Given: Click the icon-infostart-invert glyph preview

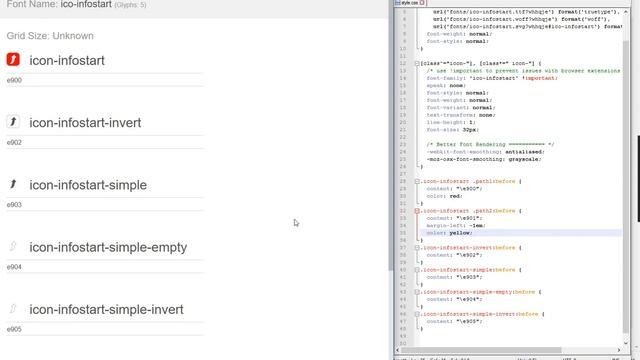Looking at the screenshot, I should 13,122.
